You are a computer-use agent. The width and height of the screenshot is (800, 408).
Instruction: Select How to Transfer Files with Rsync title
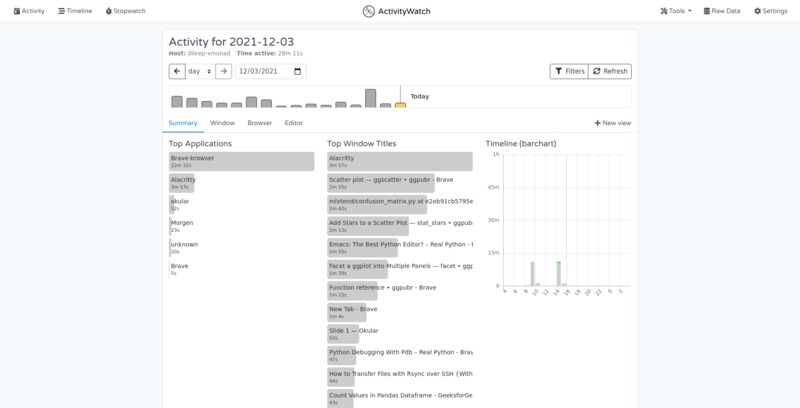click(400, 376)
